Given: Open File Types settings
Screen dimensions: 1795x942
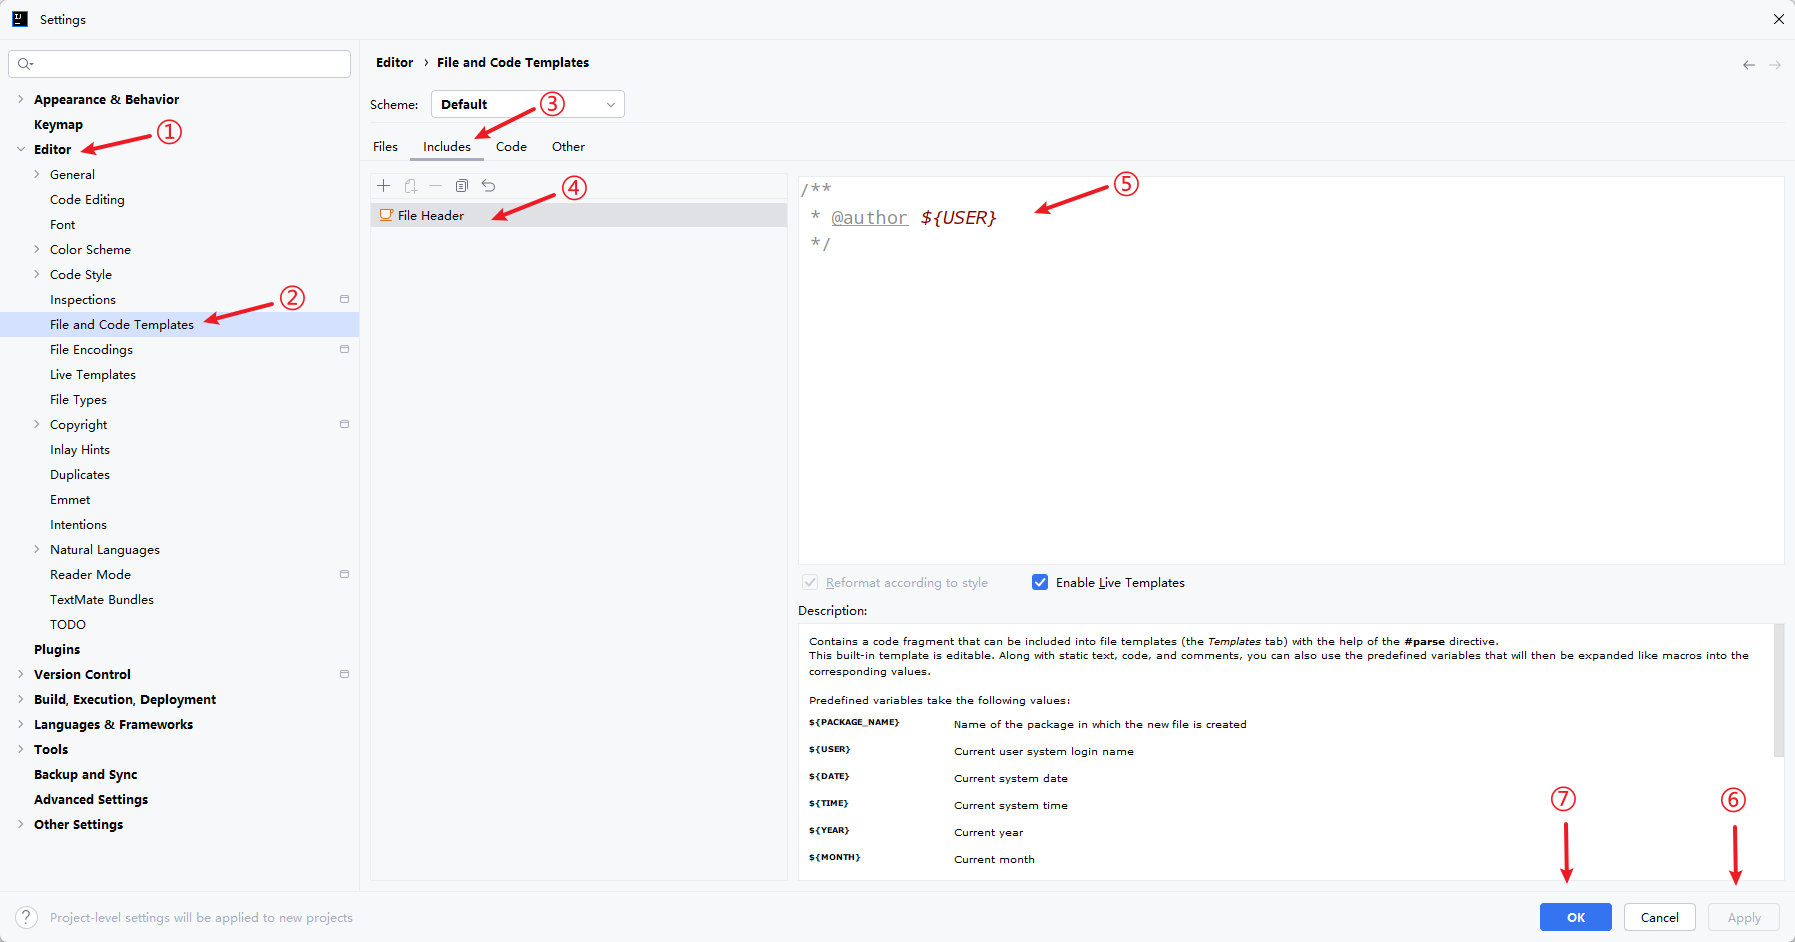Looking at the screenshot, I should pos(78,399).
